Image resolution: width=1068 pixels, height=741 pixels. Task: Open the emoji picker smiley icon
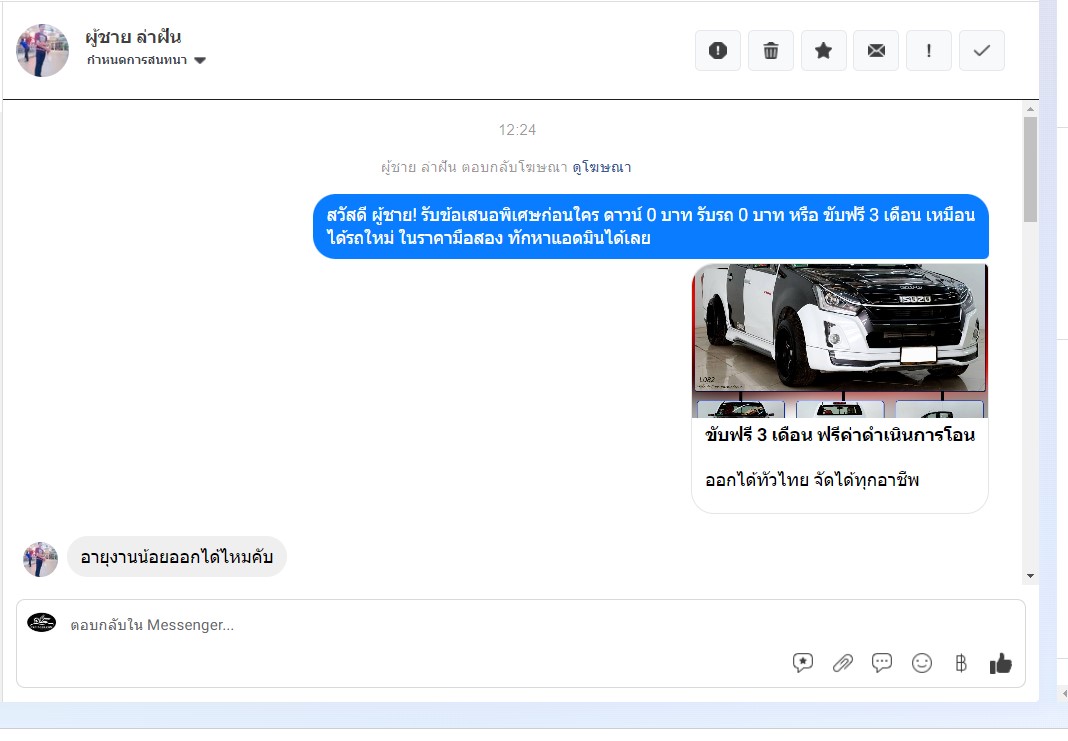click(x=922, y=663)
